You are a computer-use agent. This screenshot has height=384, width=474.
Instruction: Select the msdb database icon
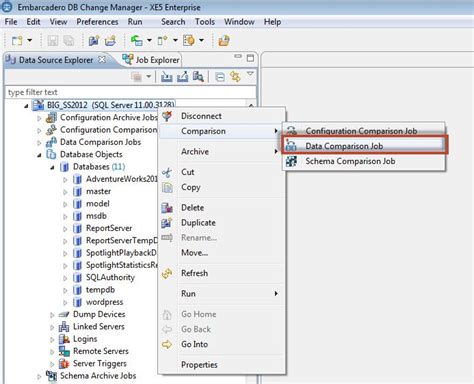(x=77, y=216)
